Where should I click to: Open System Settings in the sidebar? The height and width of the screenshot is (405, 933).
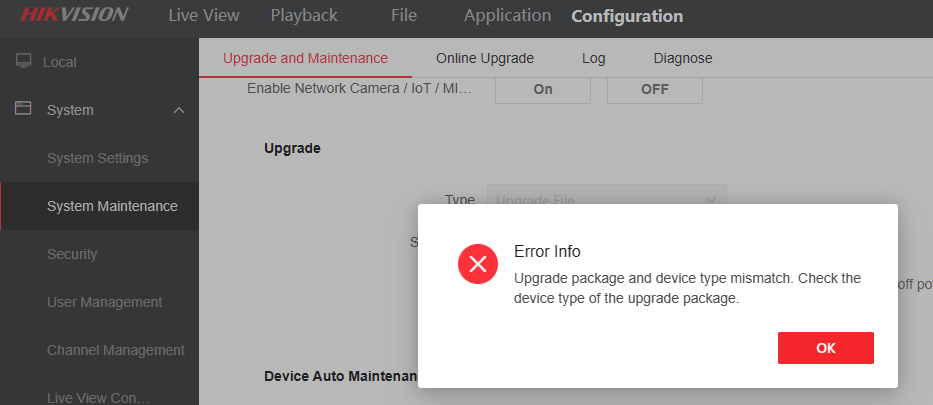(x=97, y=158)
